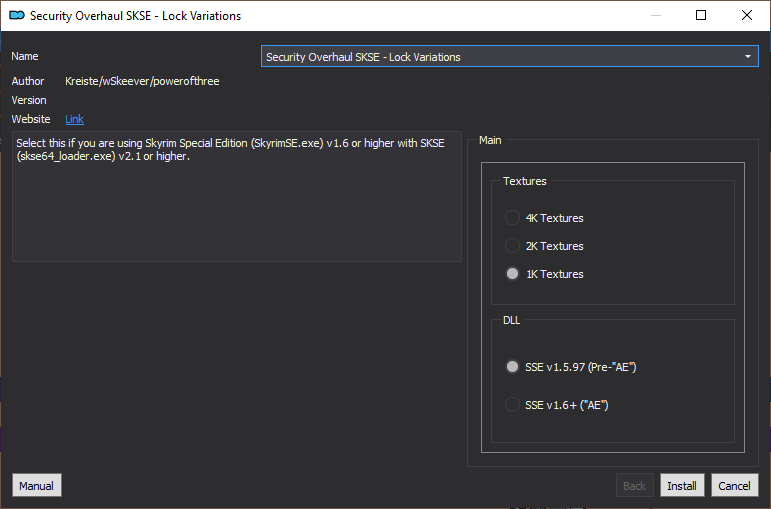Screen dimensions: 771x509
Task: Click the Author label
Action: [28, 81]
